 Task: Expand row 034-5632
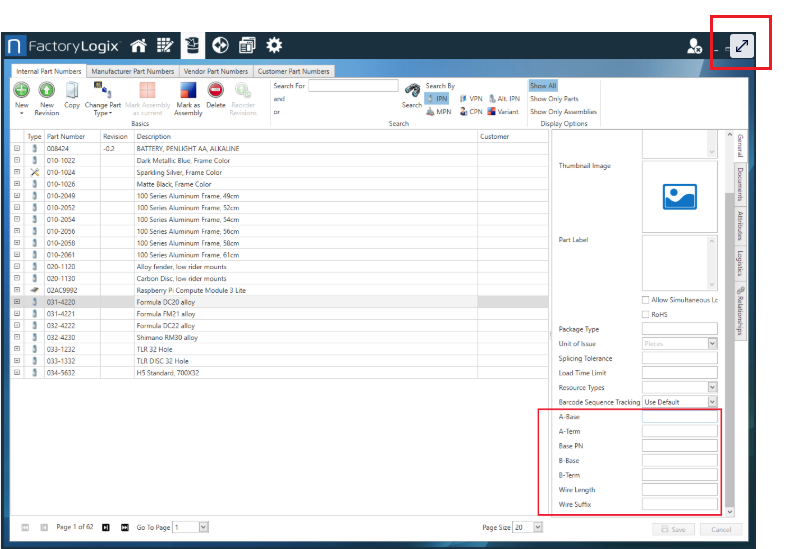tap(17, 373)
